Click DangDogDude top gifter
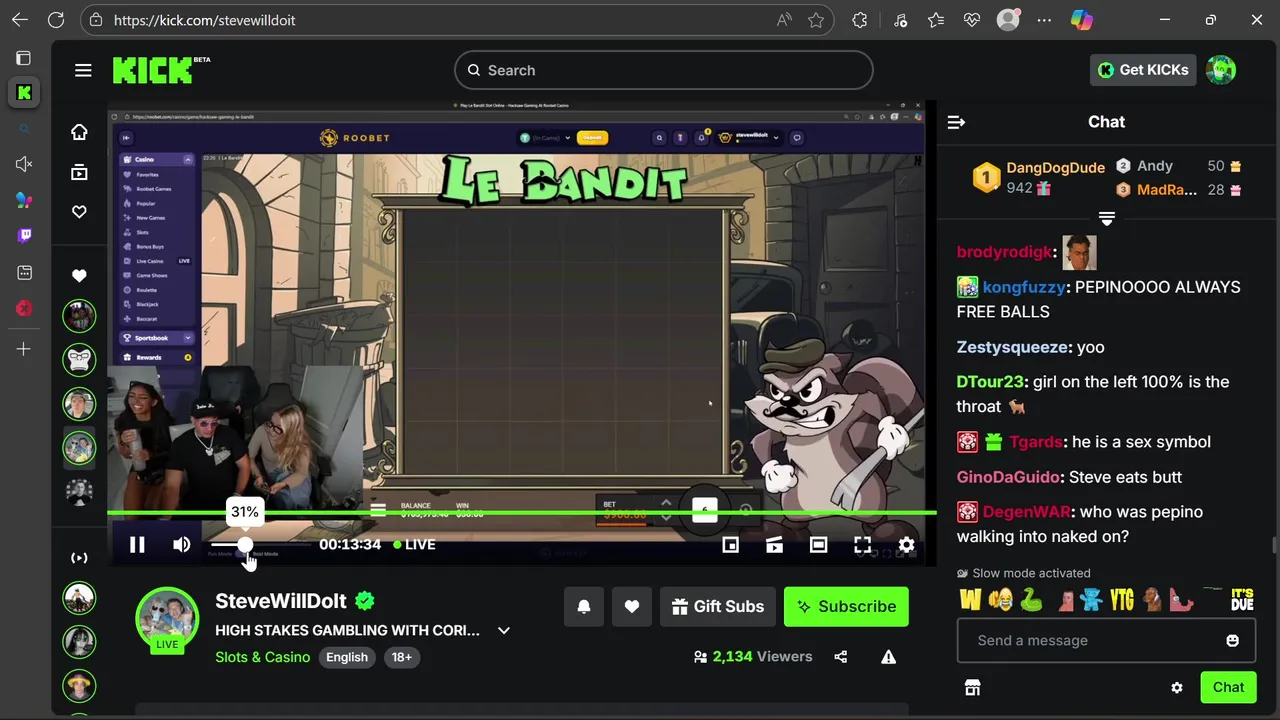This screenshot has height=720, width=1280. pos(1055,167)
